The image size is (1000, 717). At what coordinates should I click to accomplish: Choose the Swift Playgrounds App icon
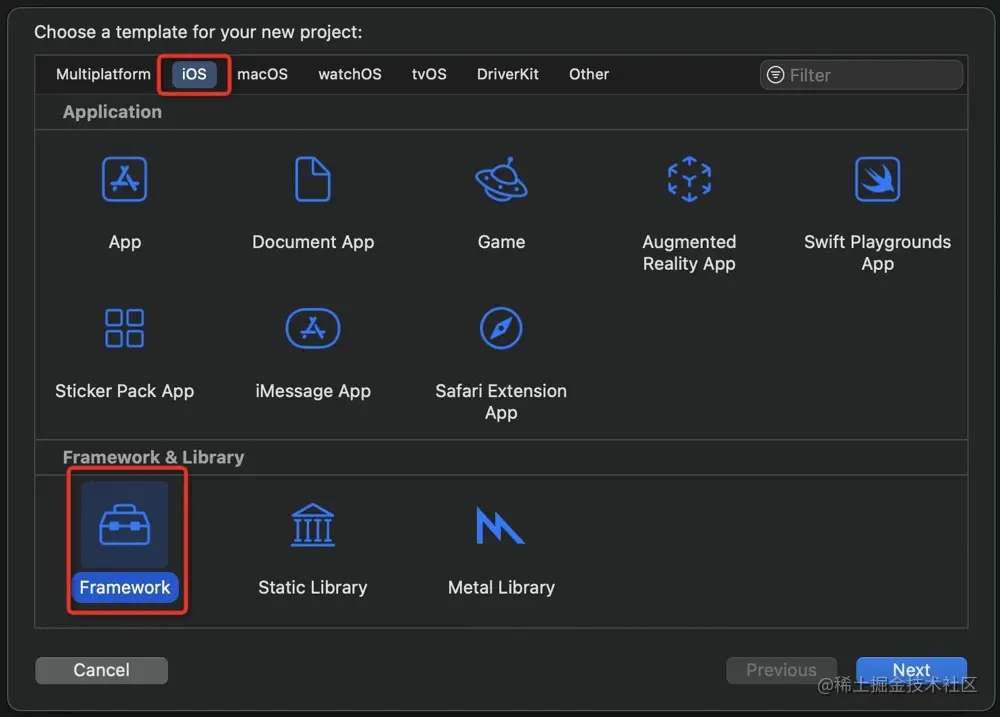[878, 179]
